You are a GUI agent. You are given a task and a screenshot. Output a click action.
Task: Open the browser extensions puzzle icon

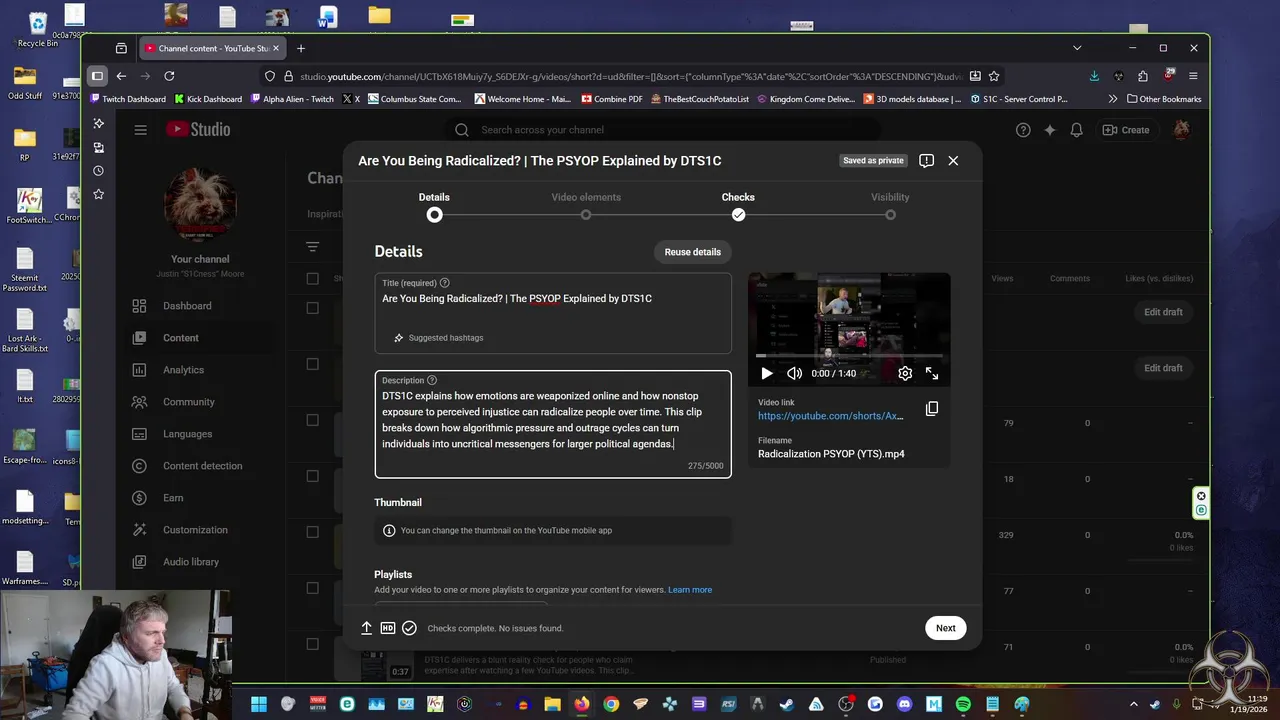[1143, 76]
